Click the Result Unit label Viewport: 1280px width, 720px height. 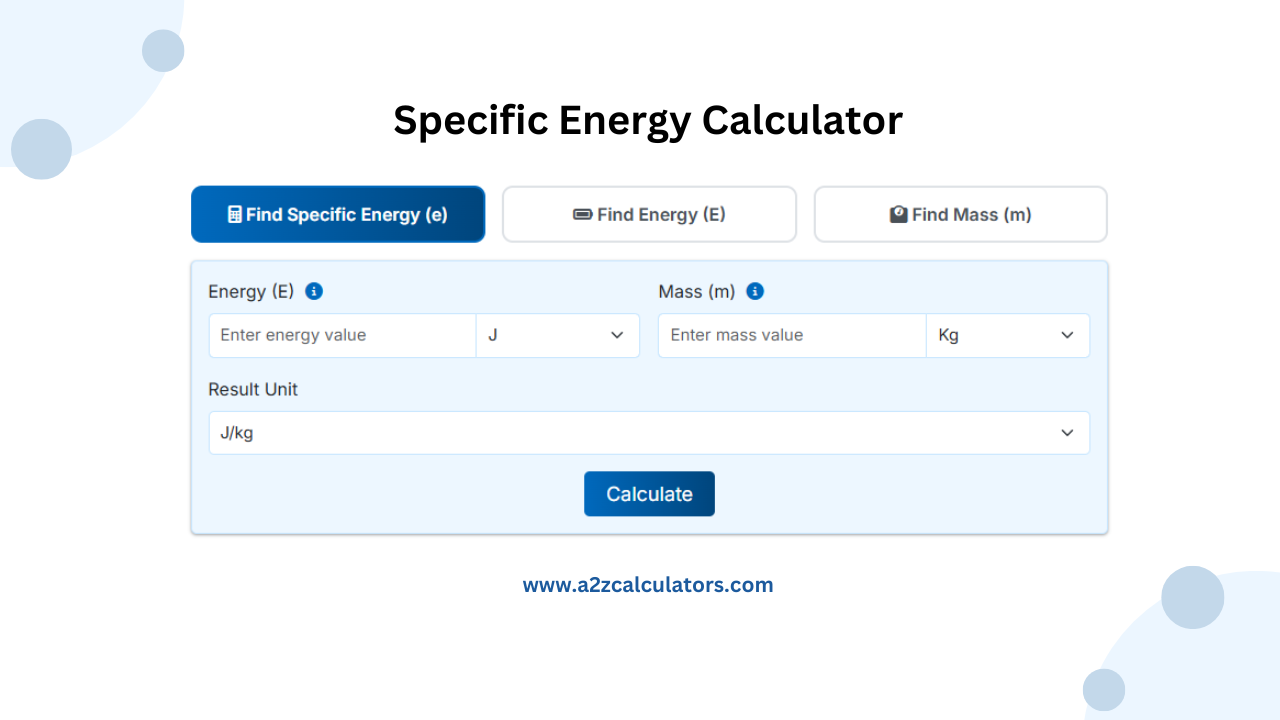point(253,389)
